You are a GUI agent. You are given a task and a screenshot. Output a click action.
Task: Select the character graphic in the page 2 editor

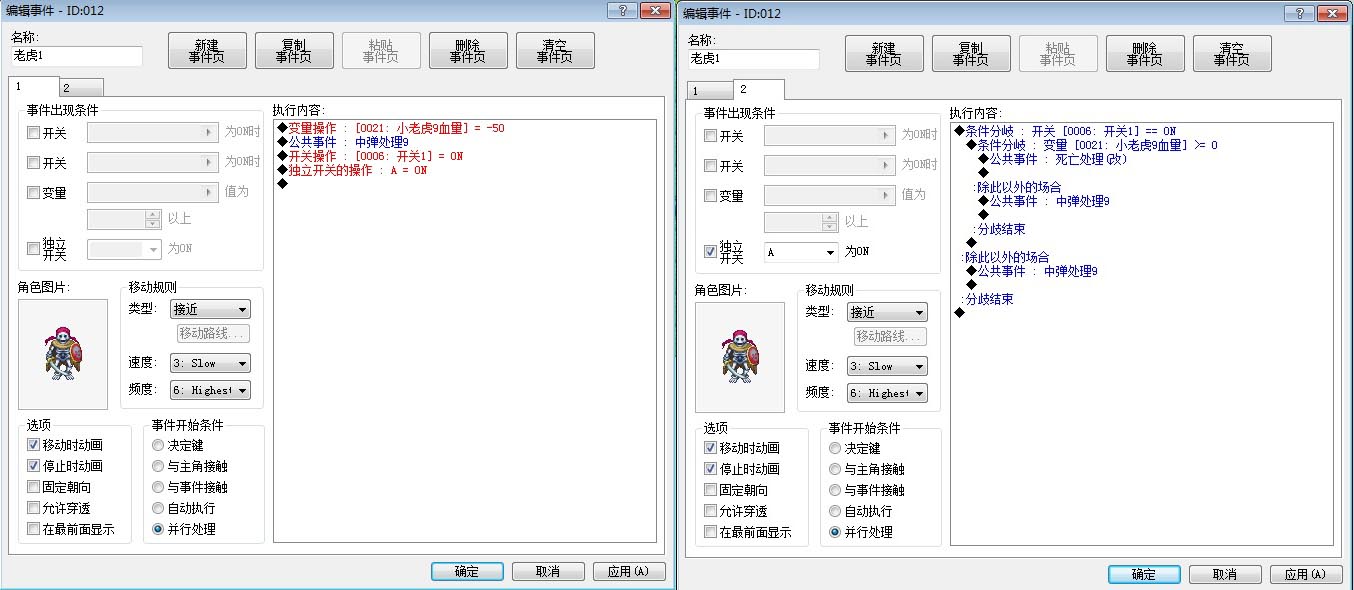[739, 357]
